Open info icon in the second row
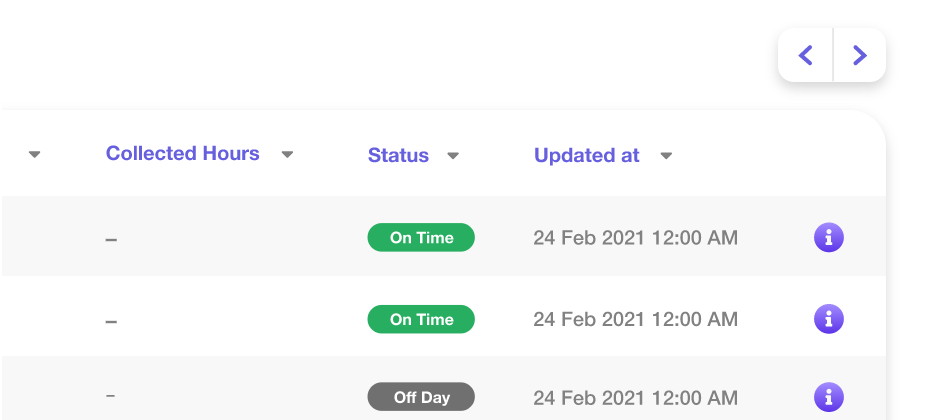Screen dimensions: 940x420 click(x=829, y=319)
